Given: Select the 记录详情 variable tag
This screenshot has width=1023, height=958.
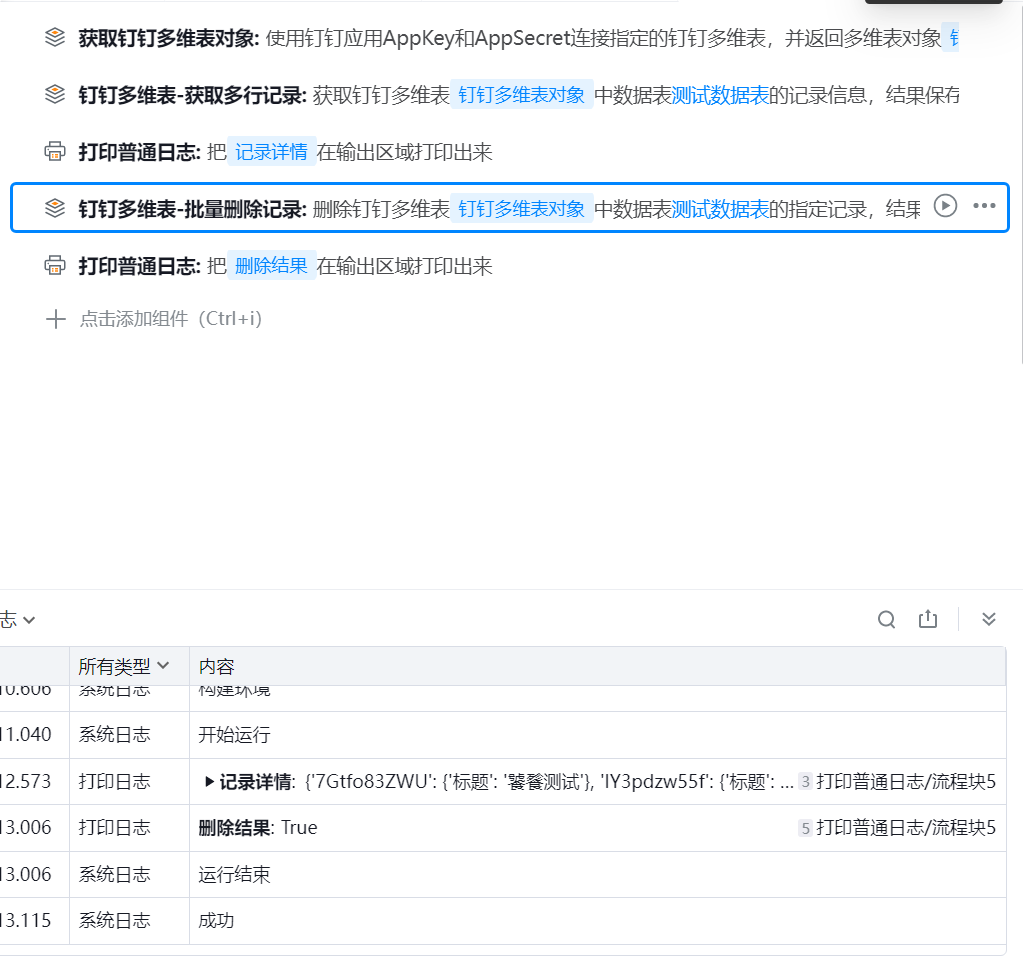Looking at the screenshot, I should [271, 152].
